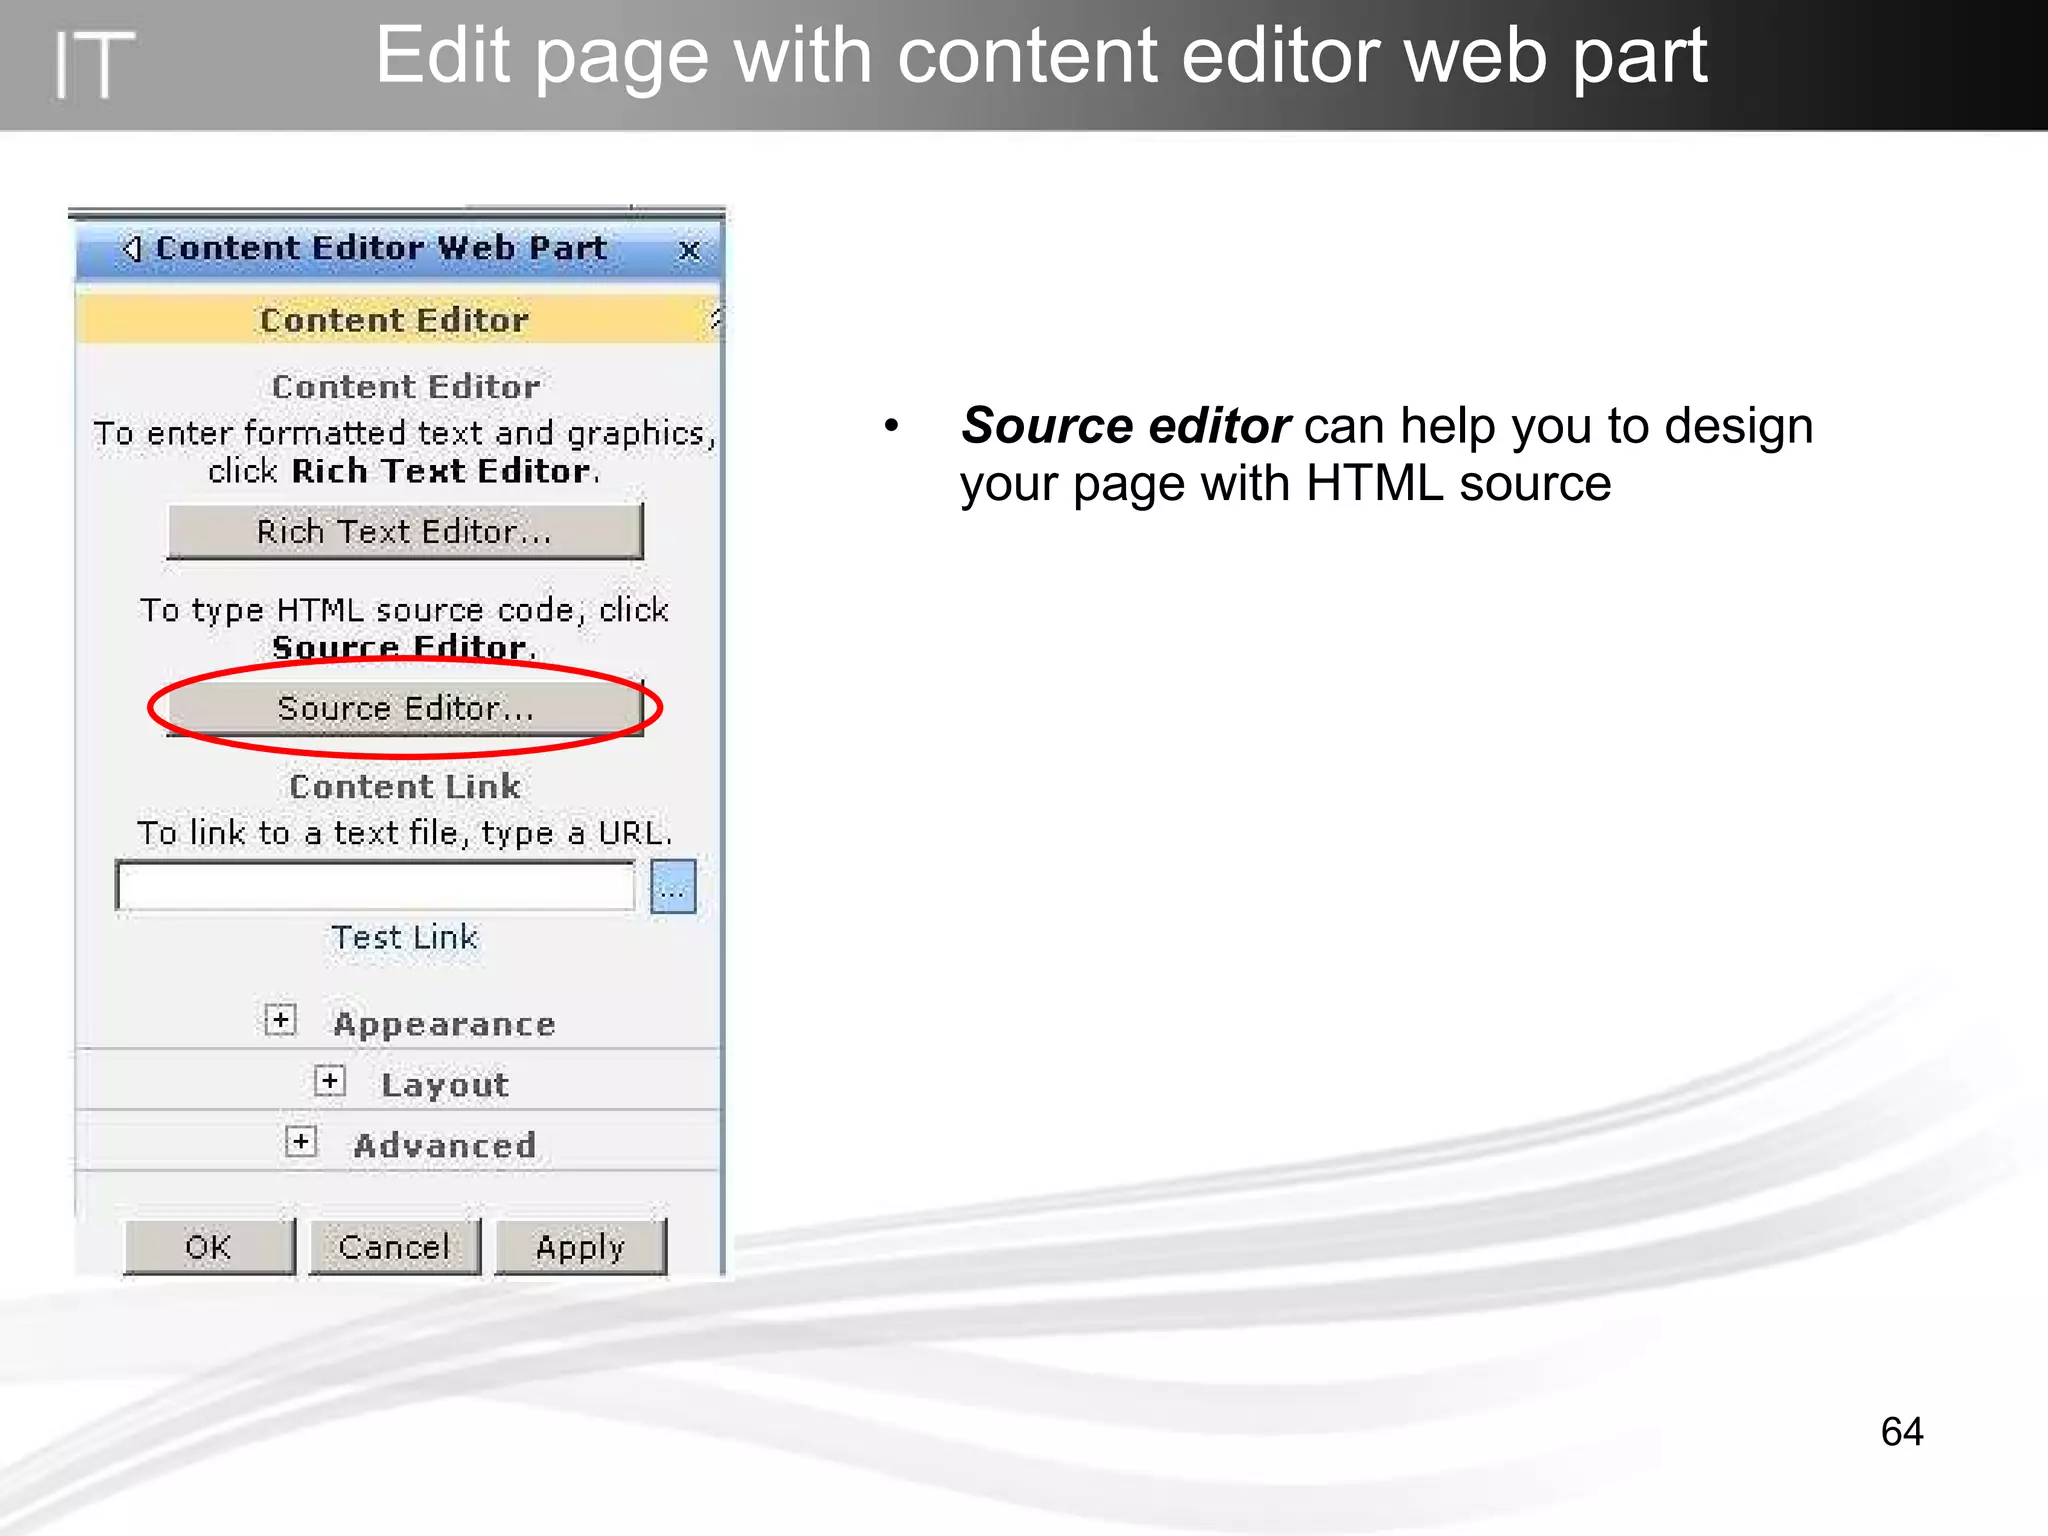Click the slide page number 64
The height and width of the screenshot is (1536, 2048).
click(1902, 1431)
